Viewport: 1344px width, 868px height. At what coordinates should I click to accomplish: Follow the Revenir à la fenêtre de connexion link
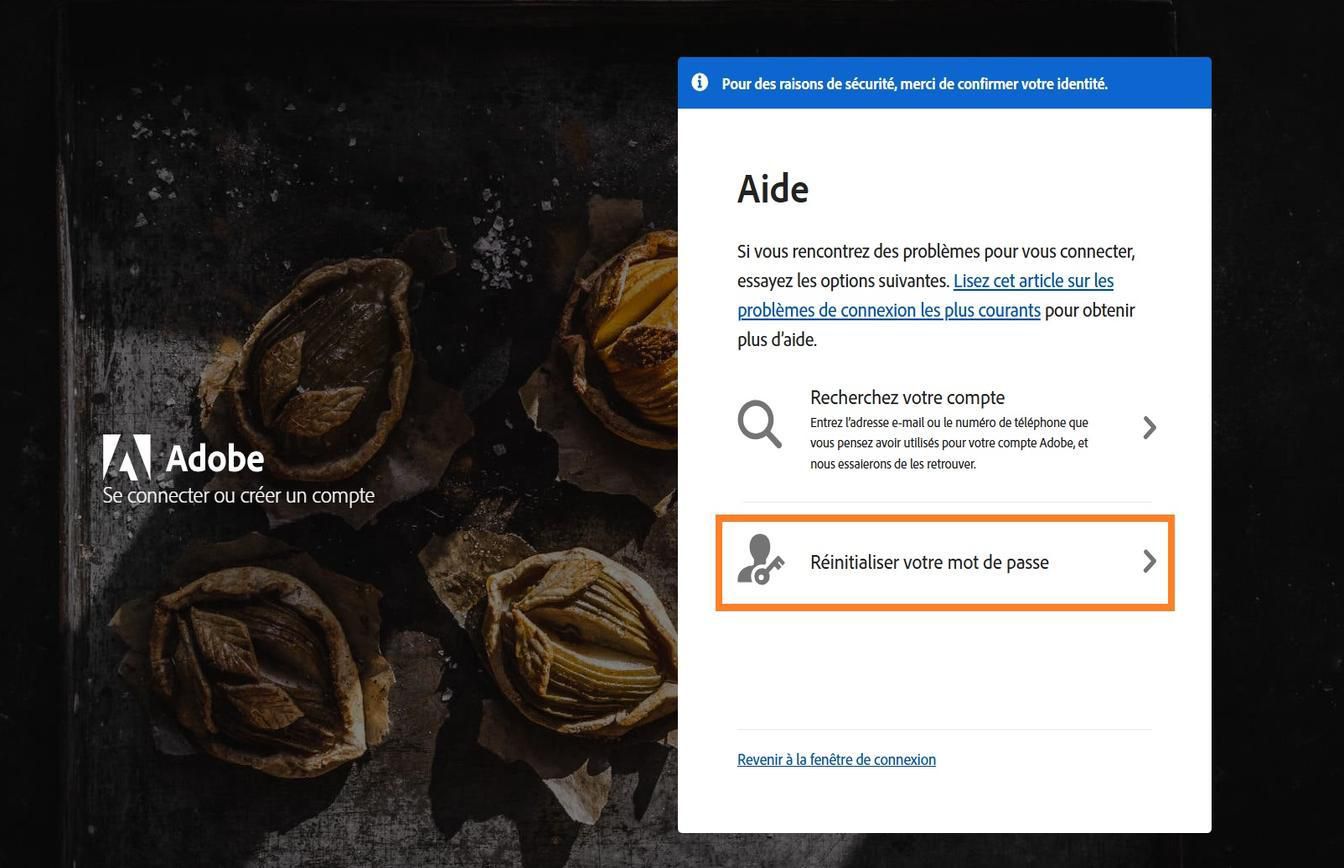836,759
